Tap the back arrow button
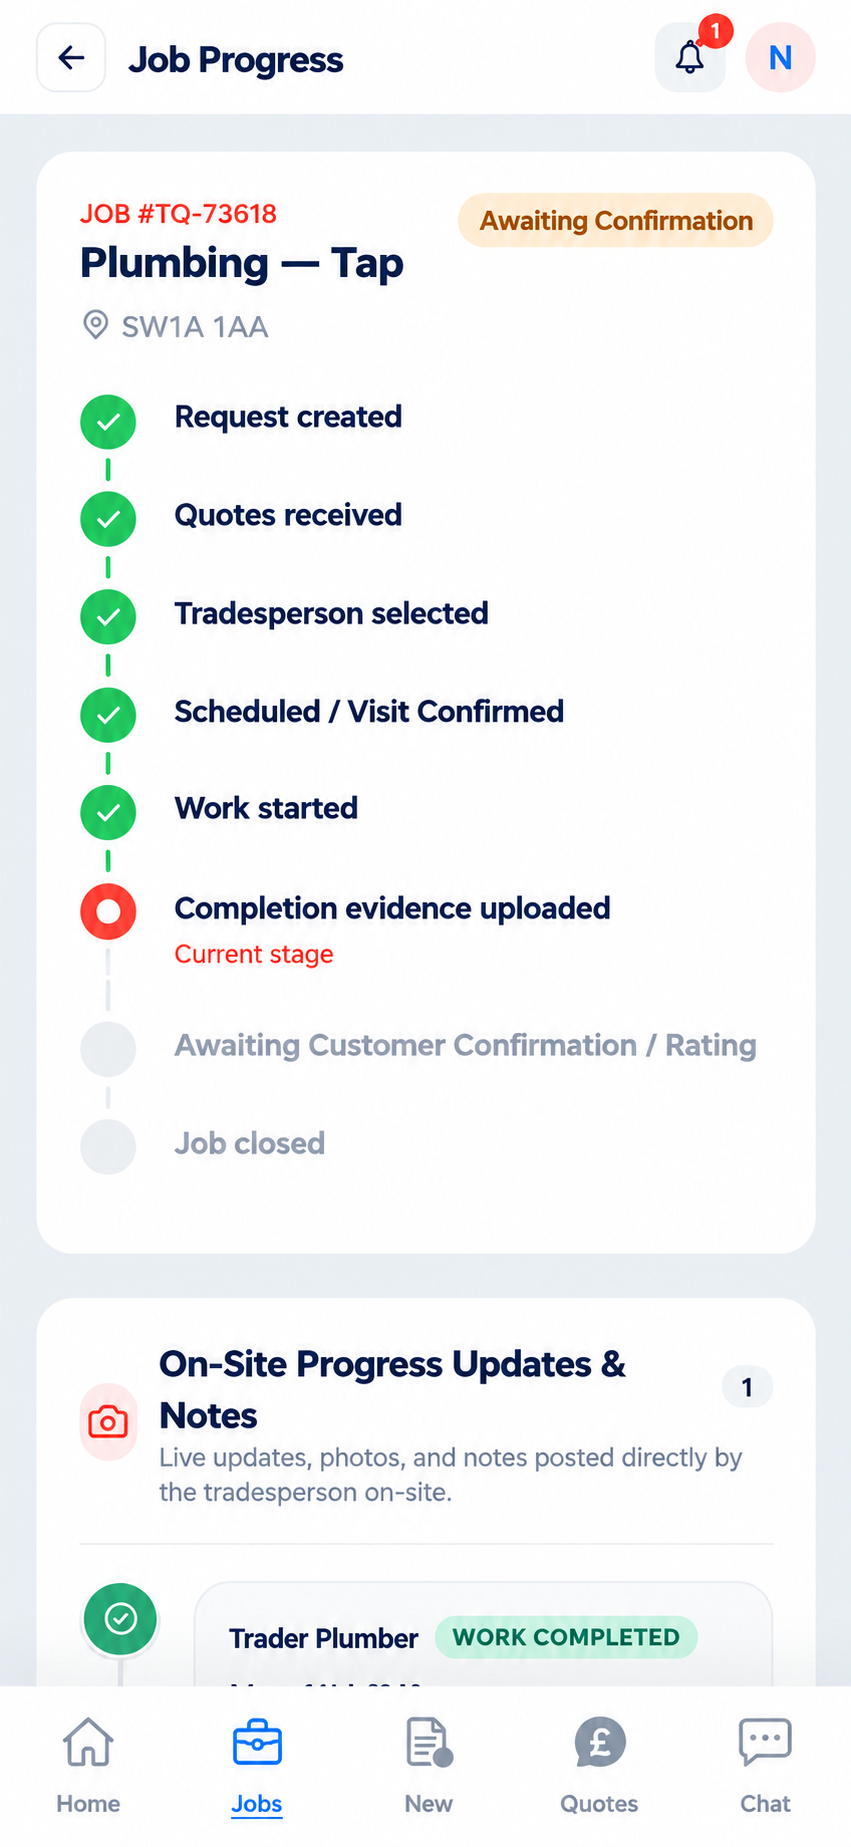 [x=71, y=58]
